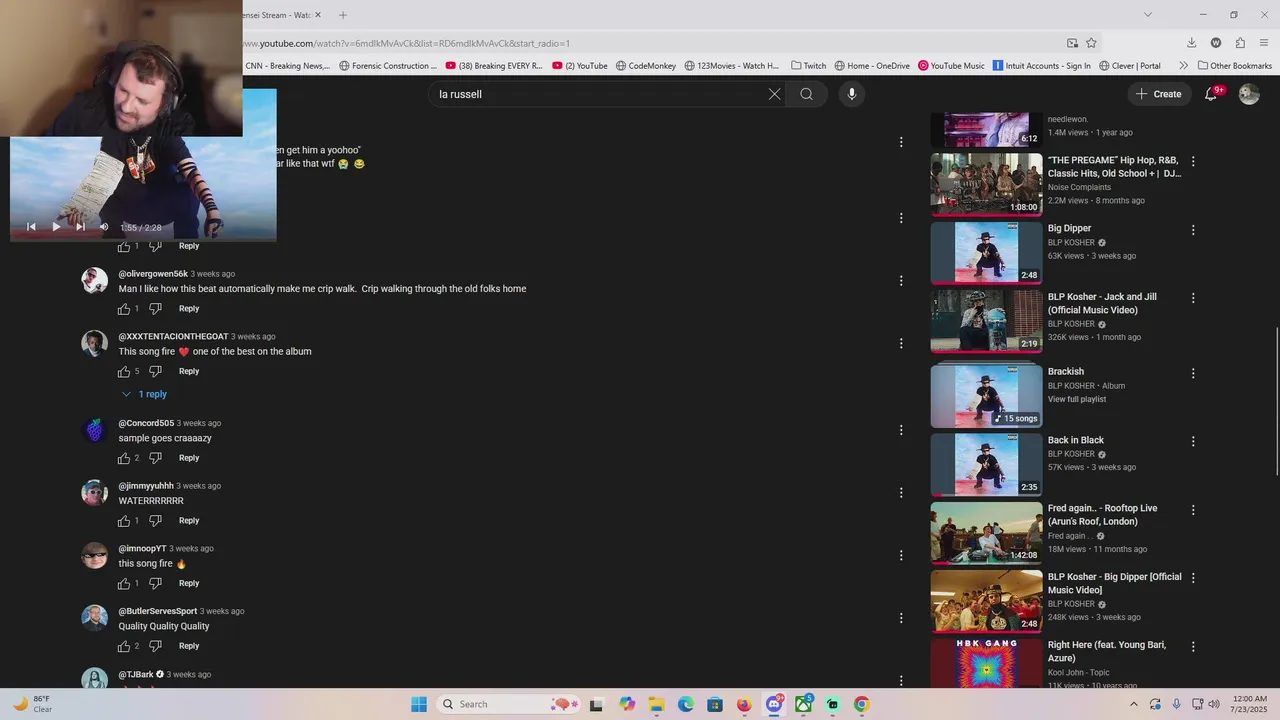Open browser downloads
1280x720 pixels.
1191,43
